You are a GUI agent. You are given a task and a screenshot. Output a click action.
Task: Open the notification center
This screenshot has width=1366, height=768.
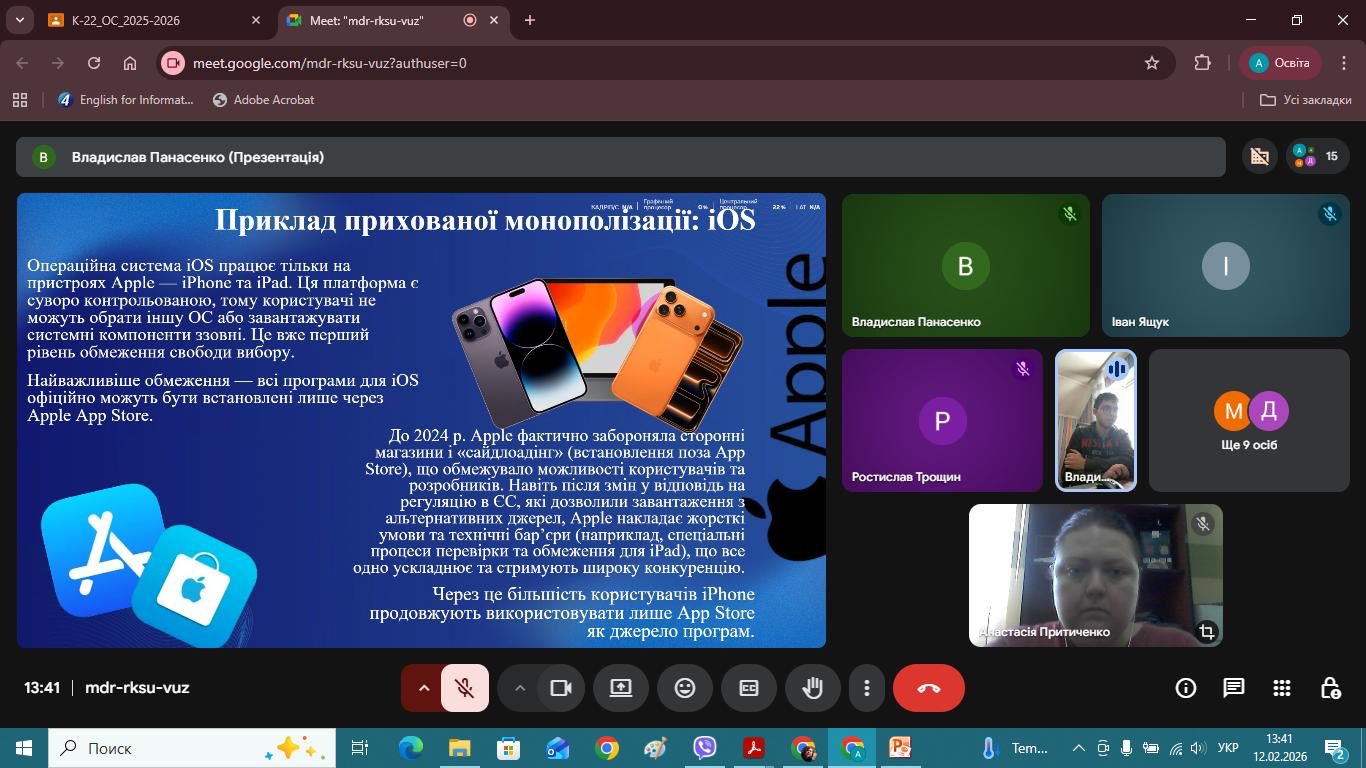pos(1334,748)
